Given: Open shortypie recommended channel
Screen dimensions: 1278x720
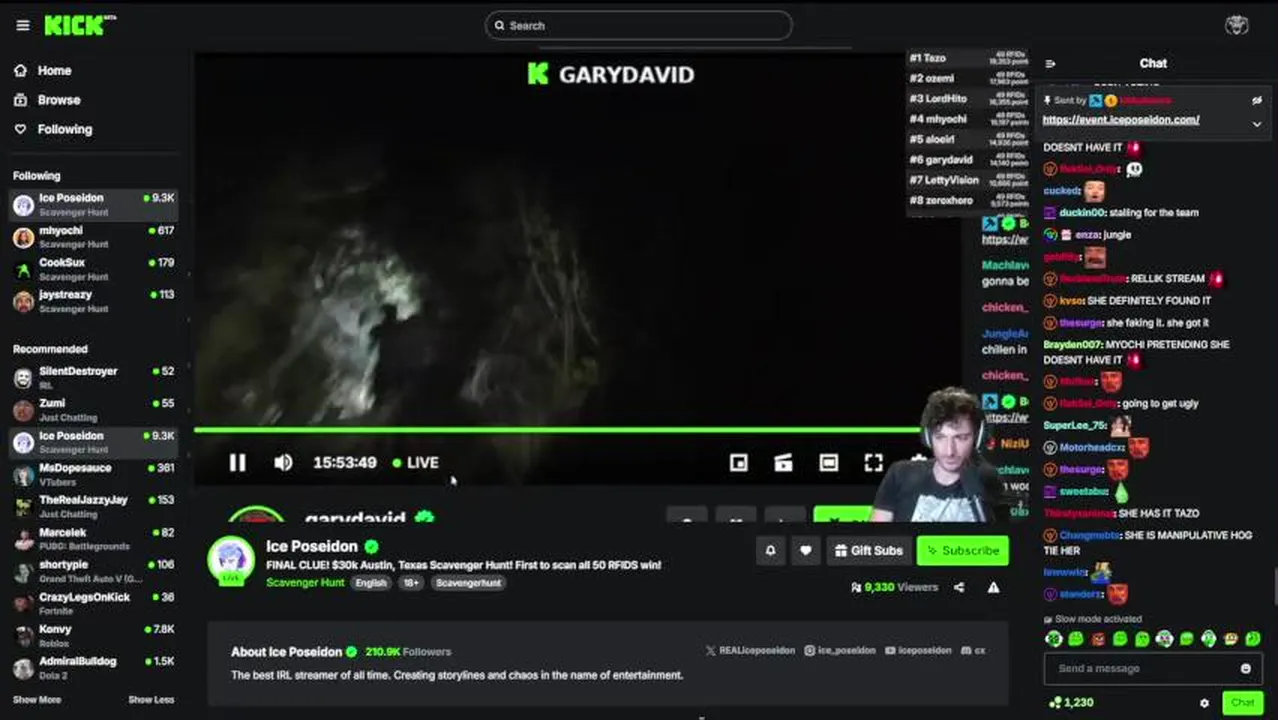Looking at the screenshot, I should [93, 571].
